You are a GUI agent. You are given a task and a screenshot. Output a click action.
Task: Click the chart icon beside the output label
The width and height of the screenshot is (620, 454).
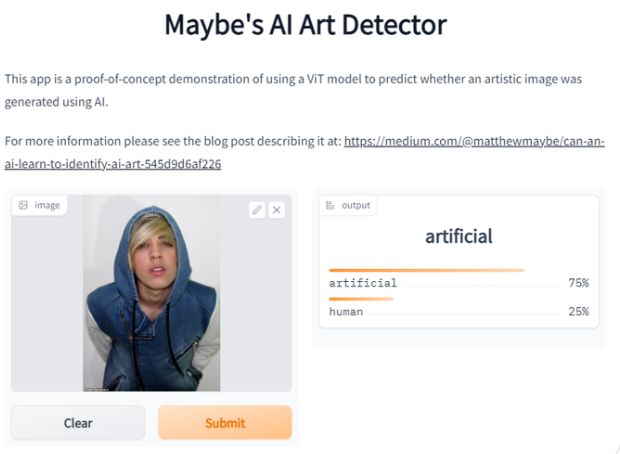tap(330, 205)
